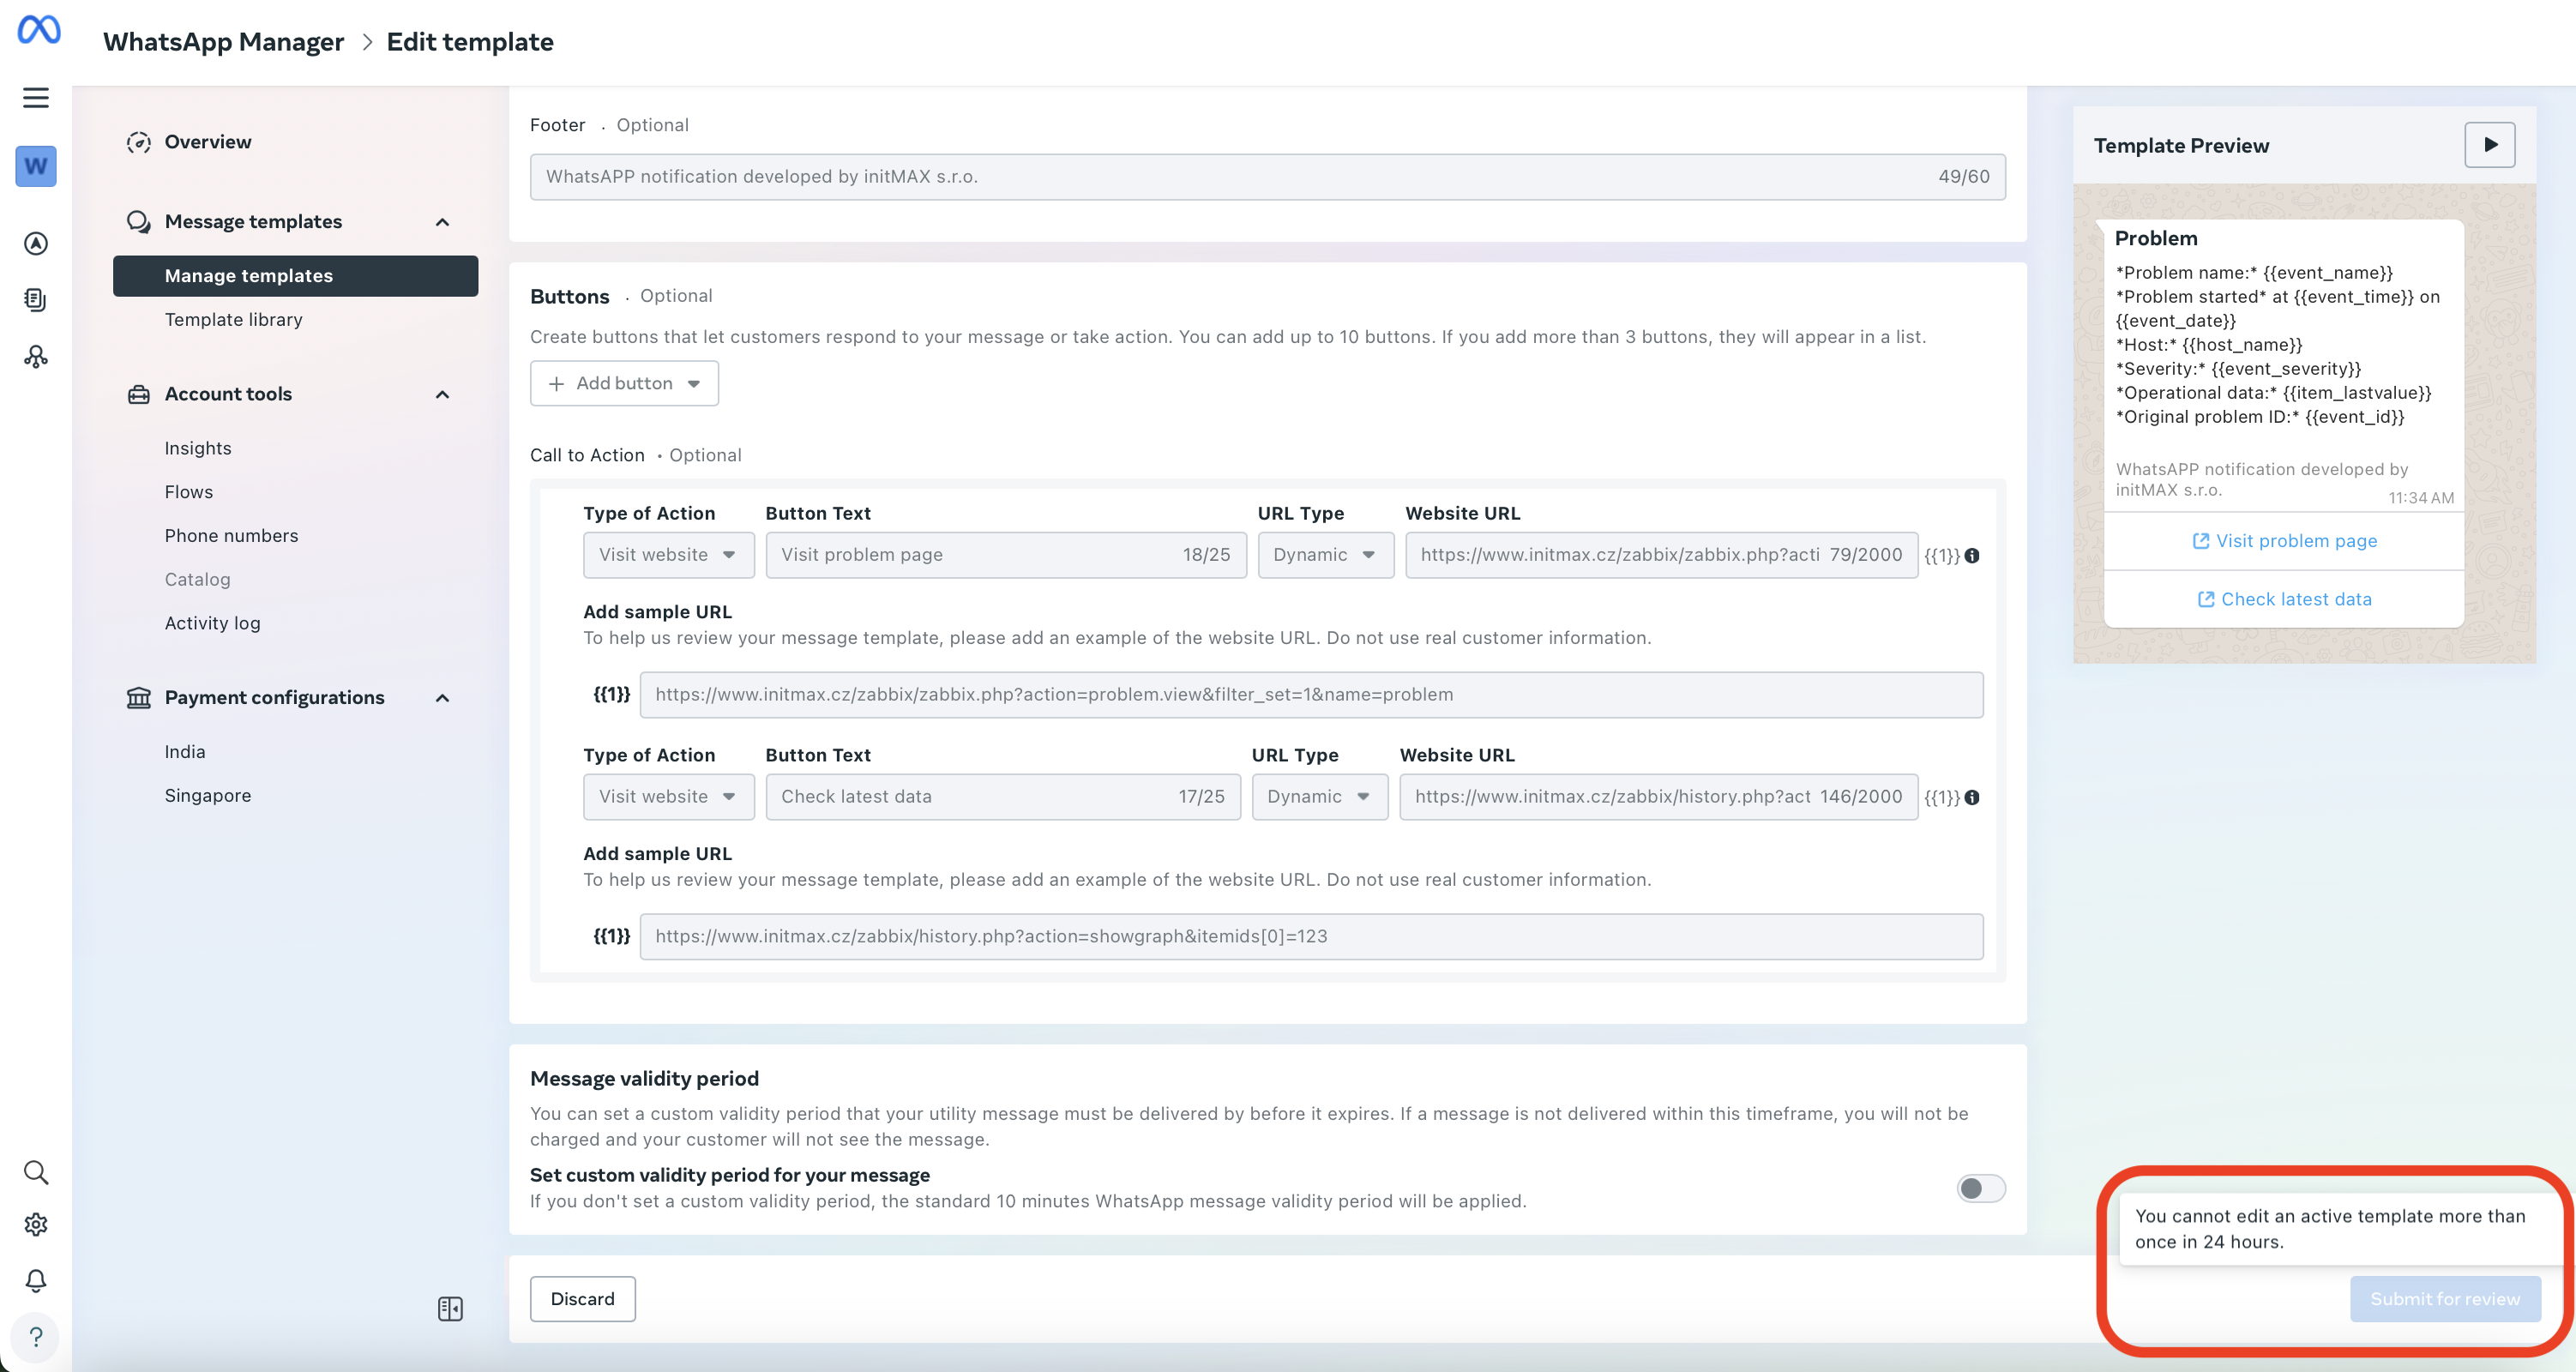Image resolution: width=2576 pixels, height=1372 pixels.
Task: Open Type of Action dropdown for Visit problem page
Action: click(669, 555)
